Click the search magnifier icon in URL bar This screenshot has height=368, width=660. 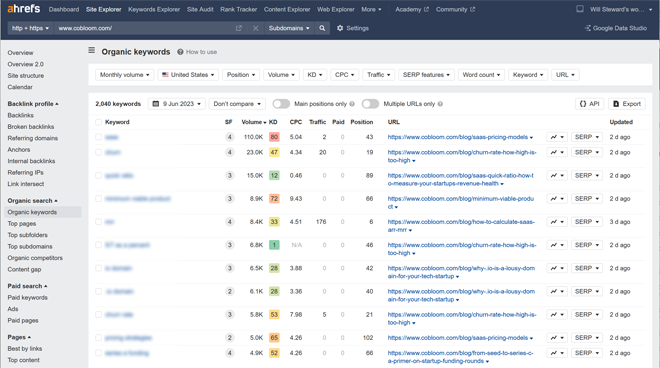(322, 28)
